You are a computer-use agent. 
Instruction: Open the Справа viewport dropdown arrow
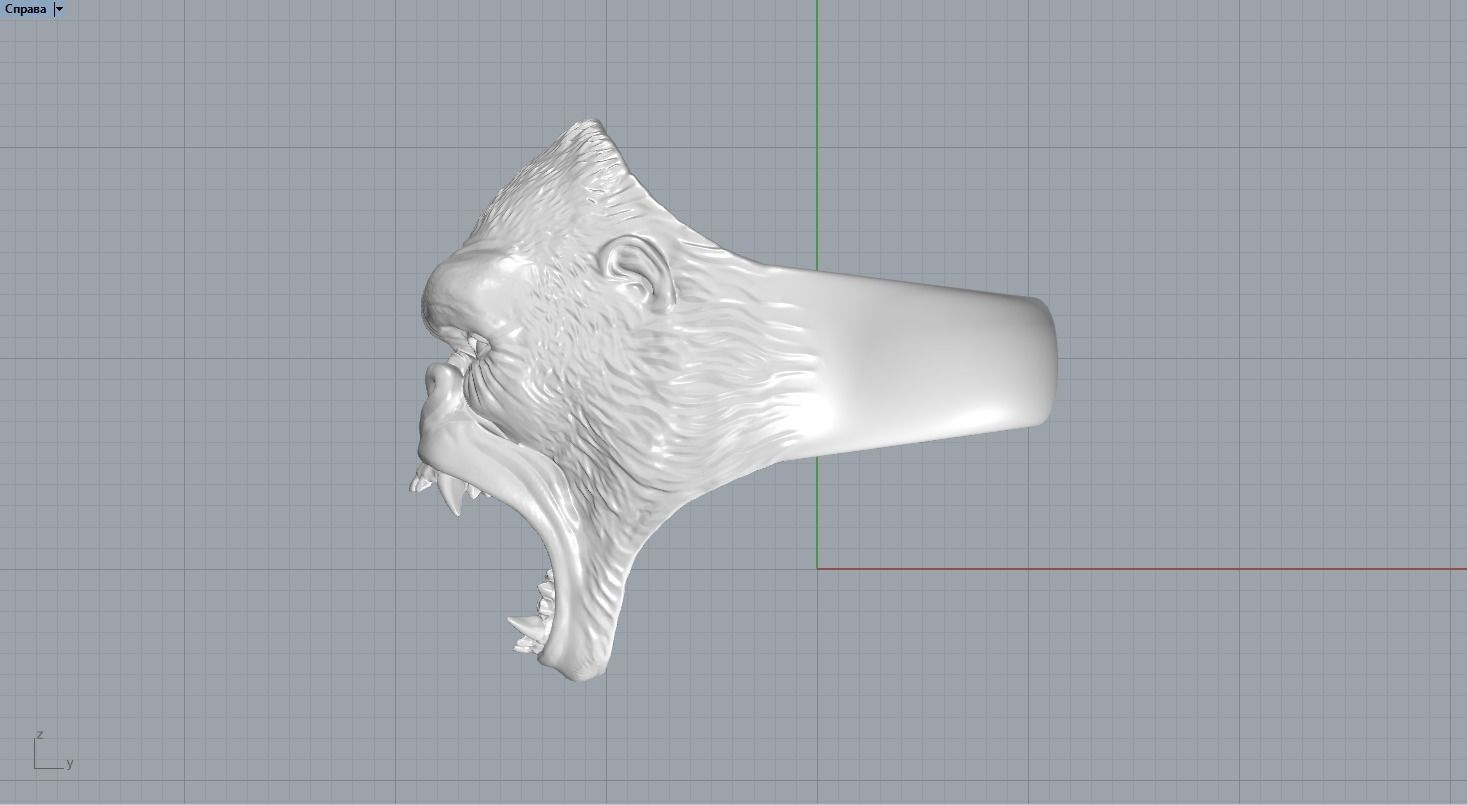click(x=59, y=9)
